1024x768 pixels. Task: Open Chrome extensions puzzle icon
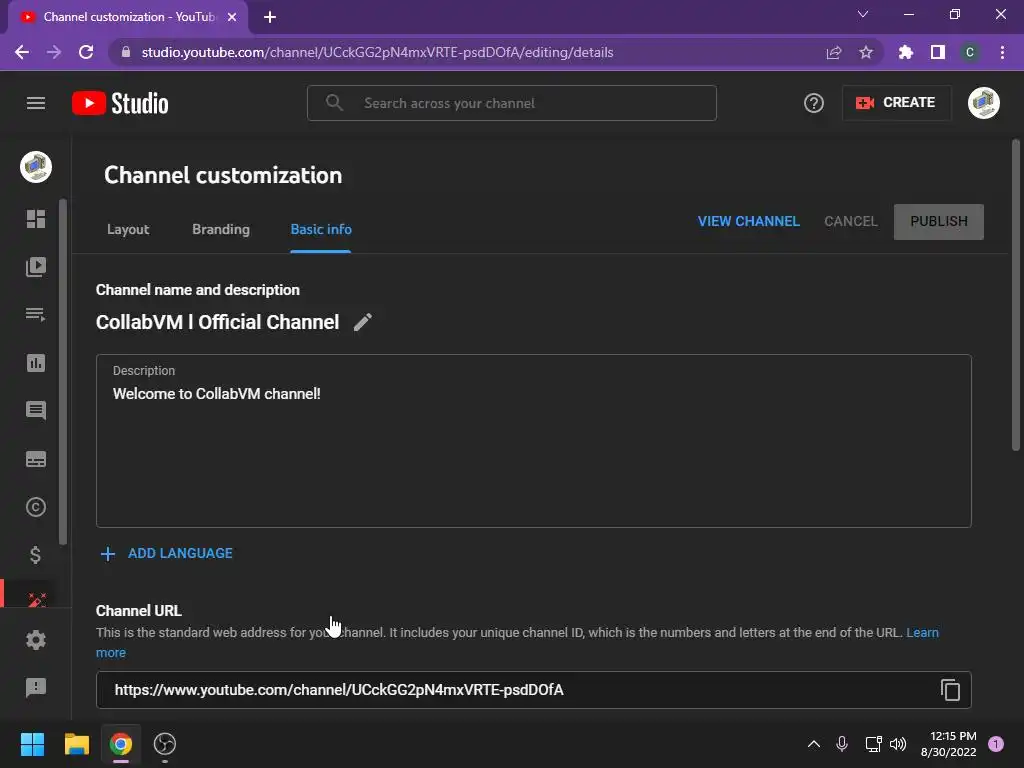[906, 52]
